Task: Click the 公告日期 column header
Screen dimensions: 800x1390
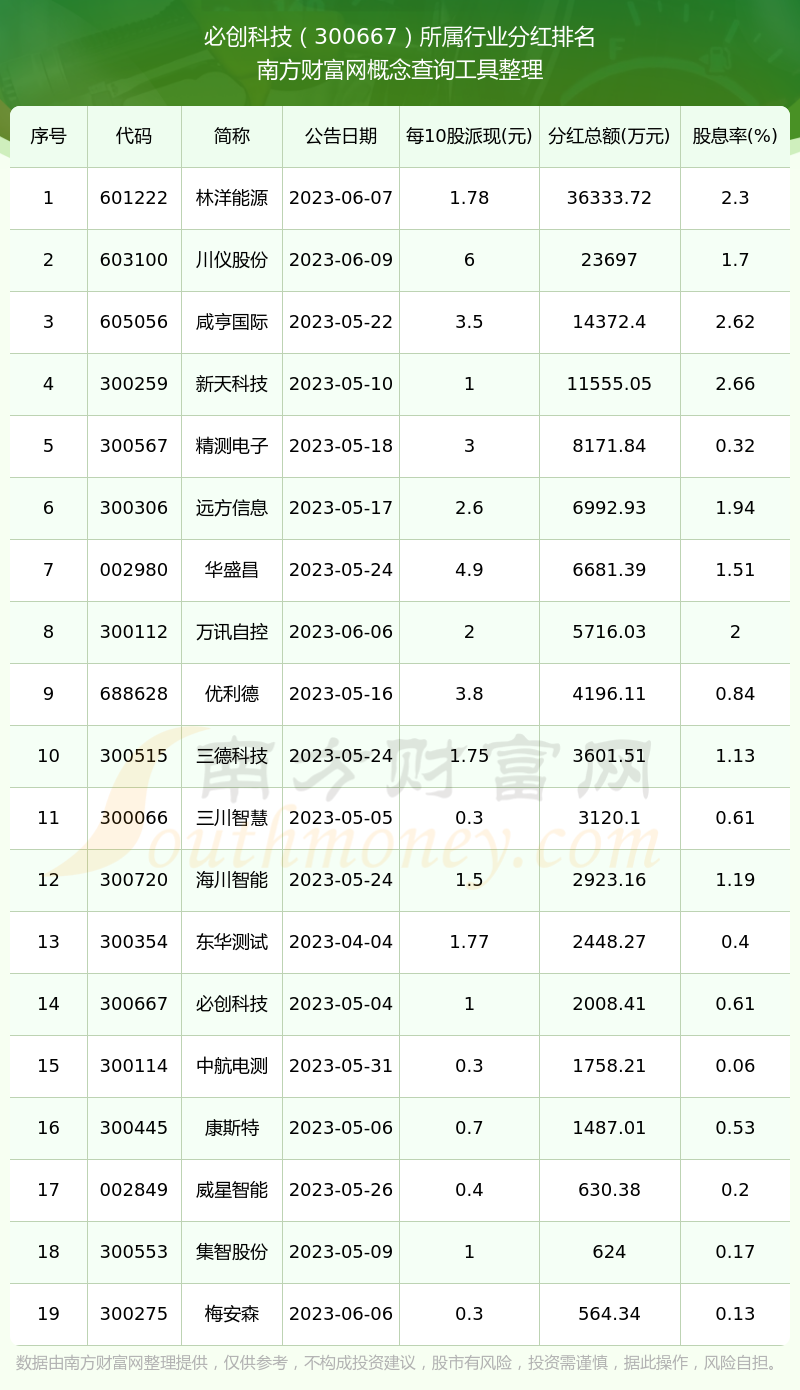Action: 341,136
